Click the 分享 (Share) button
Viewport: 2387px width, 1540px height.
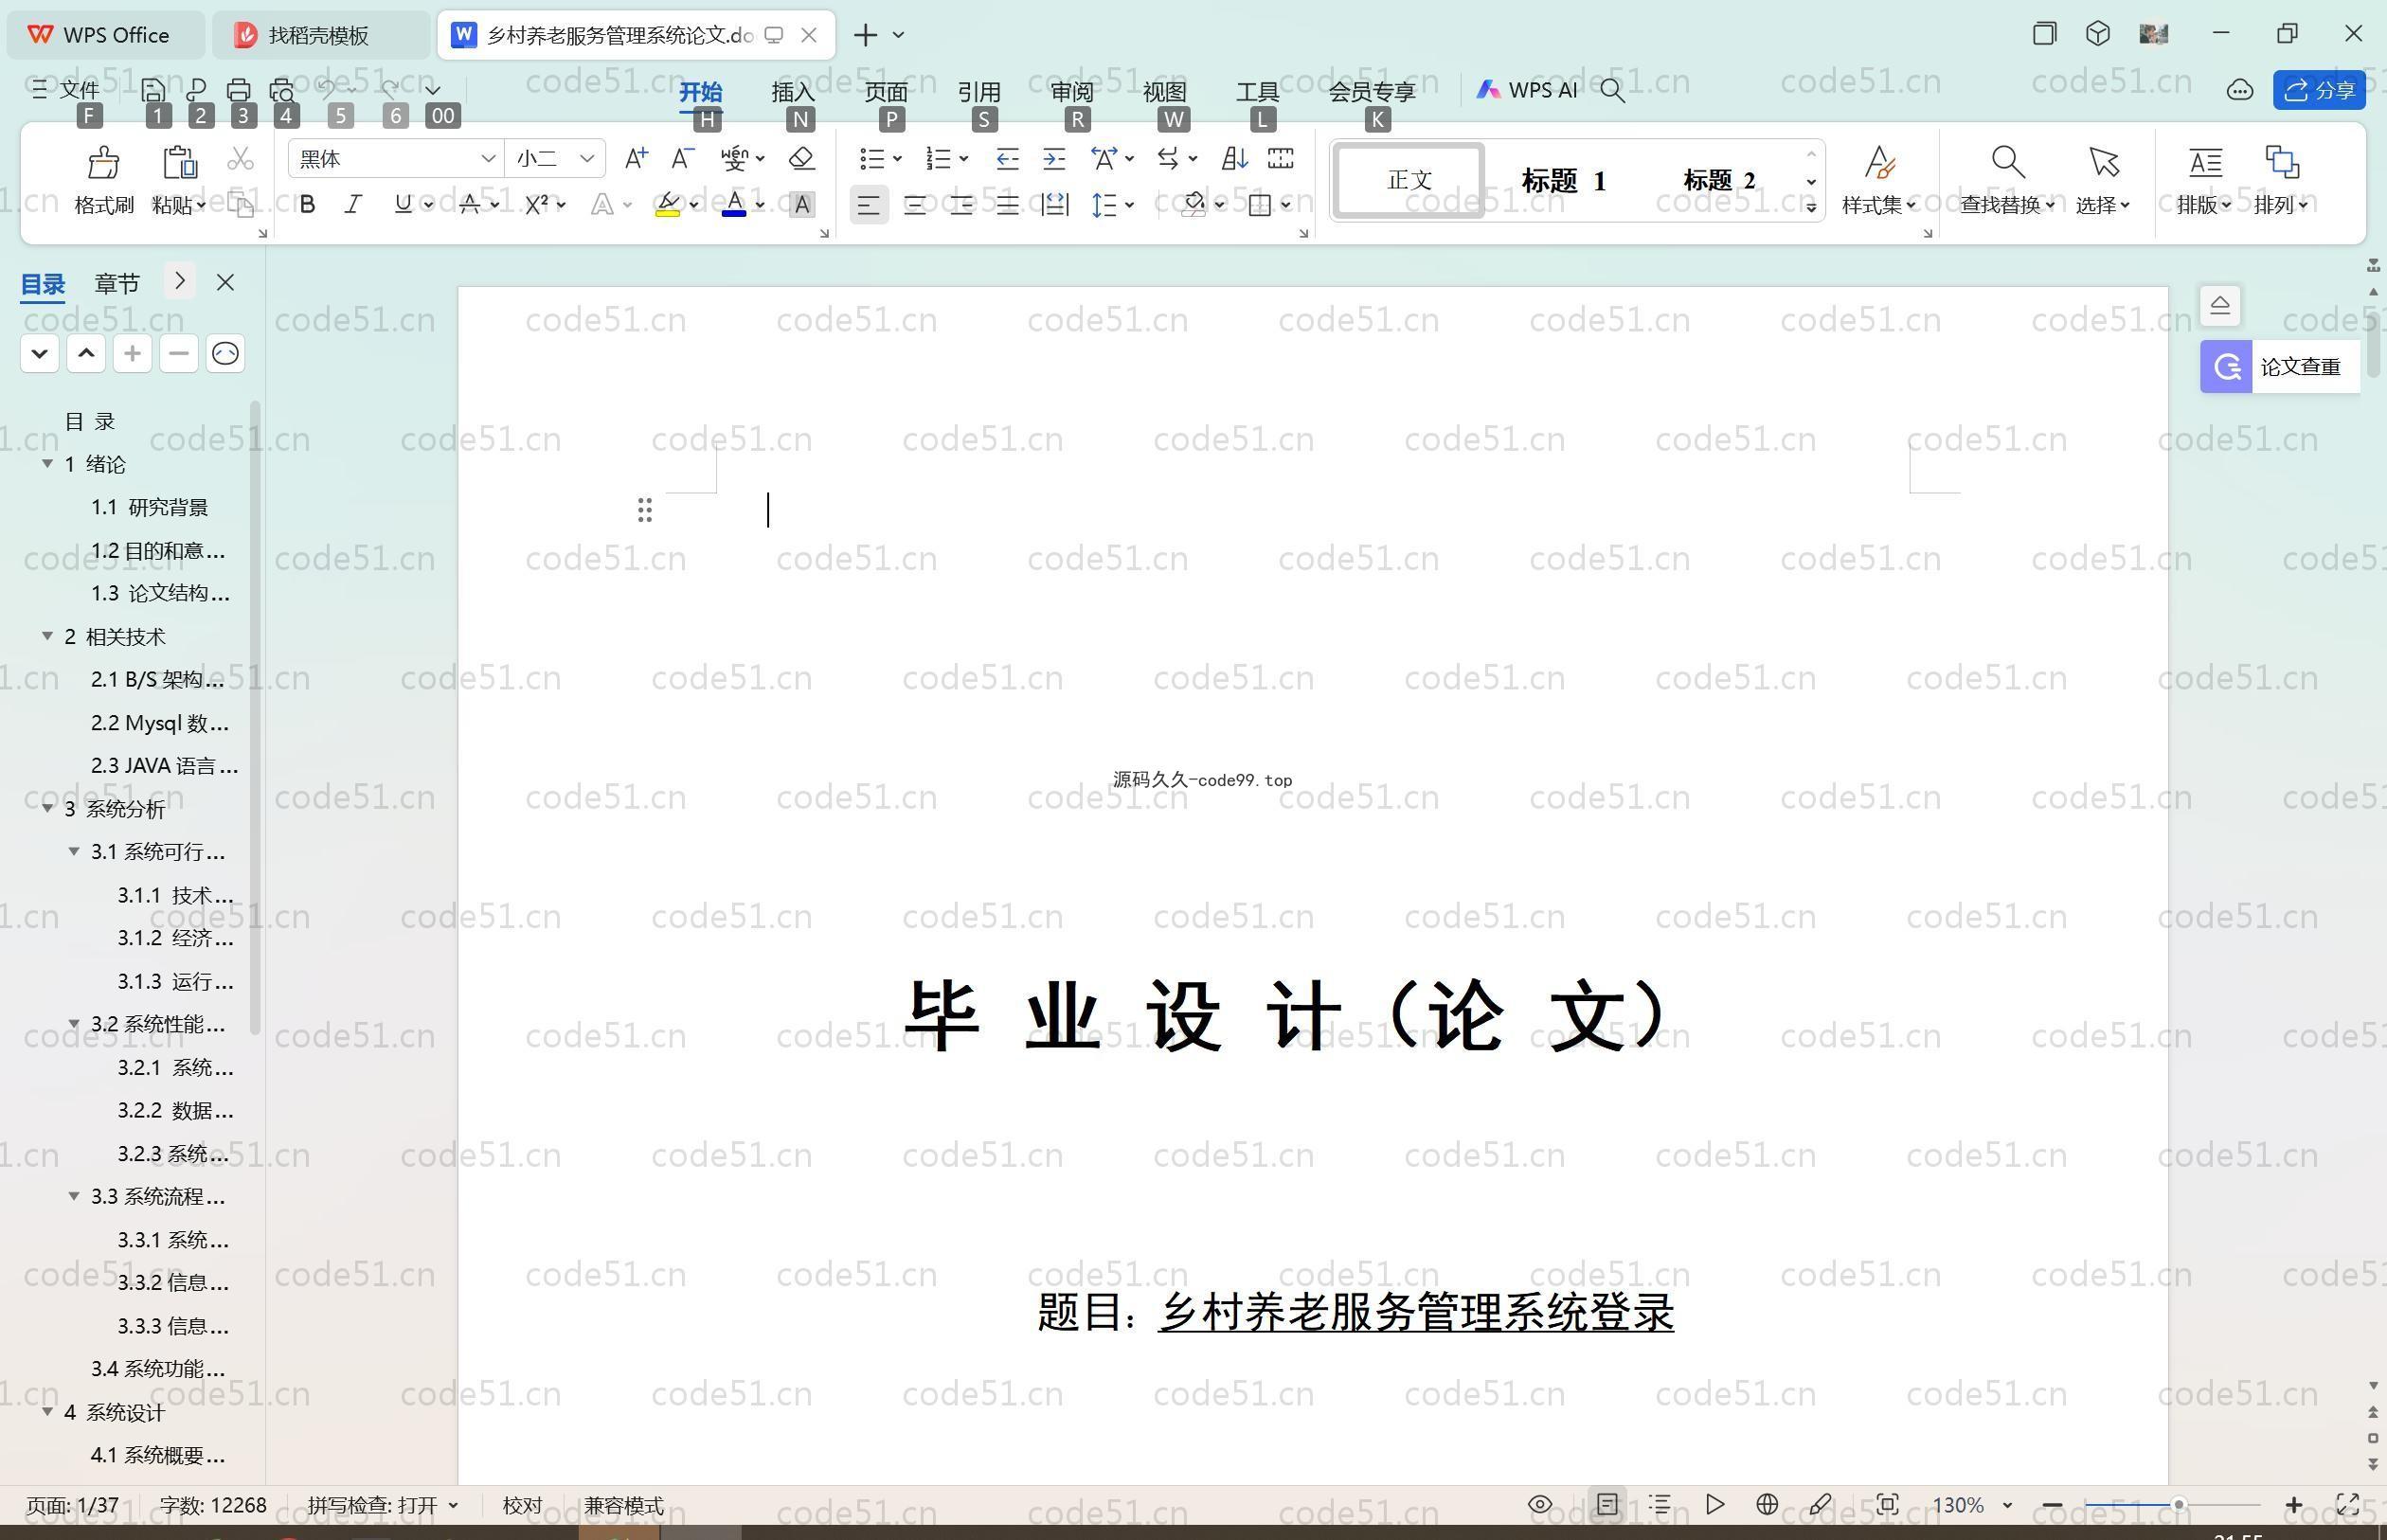pos(2319,90)
